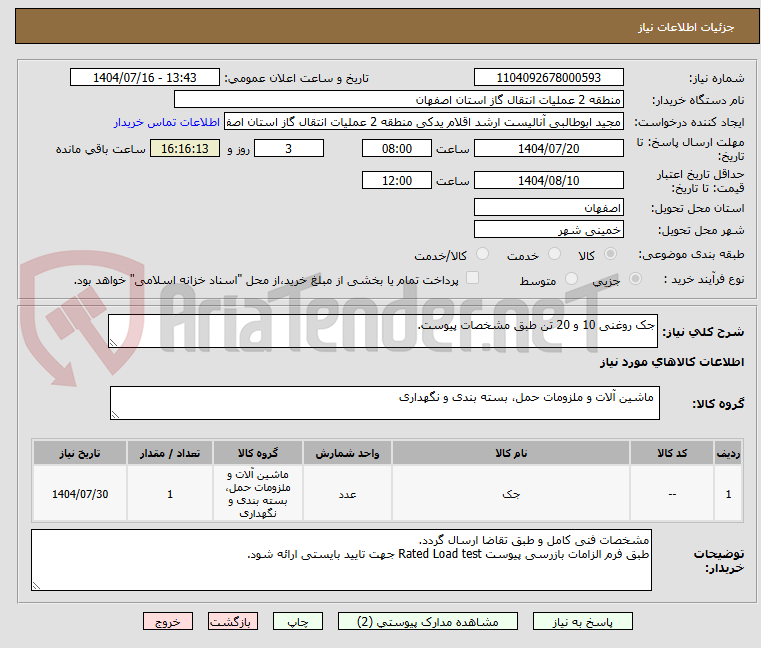Click the announcement date field 1404/07/16 - 13:43
Viewport: 761px width, 648px height.
click(145, 78)
